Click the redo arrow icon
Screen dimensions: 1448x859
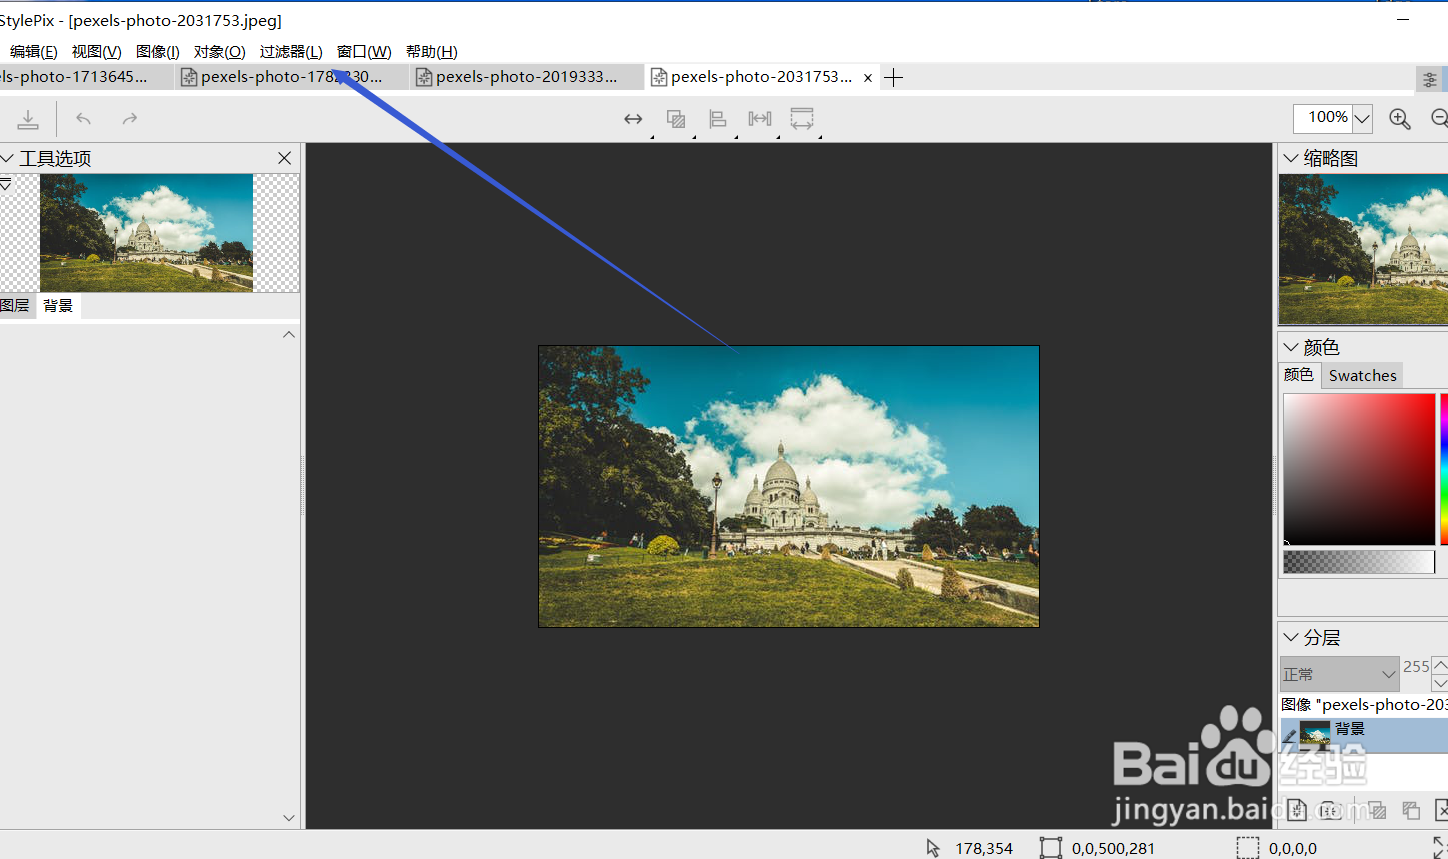(130, 119)
